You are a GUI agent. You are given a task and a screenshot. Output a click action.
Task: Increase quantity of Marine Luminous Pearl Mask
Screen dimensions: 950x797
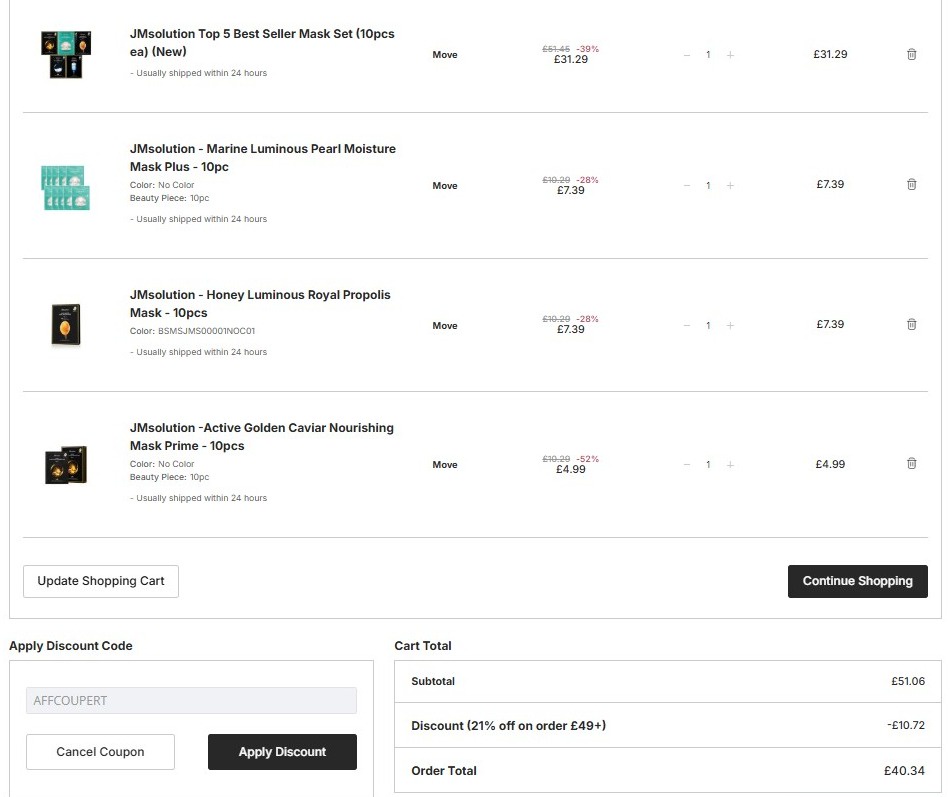[x=730, y=185]
